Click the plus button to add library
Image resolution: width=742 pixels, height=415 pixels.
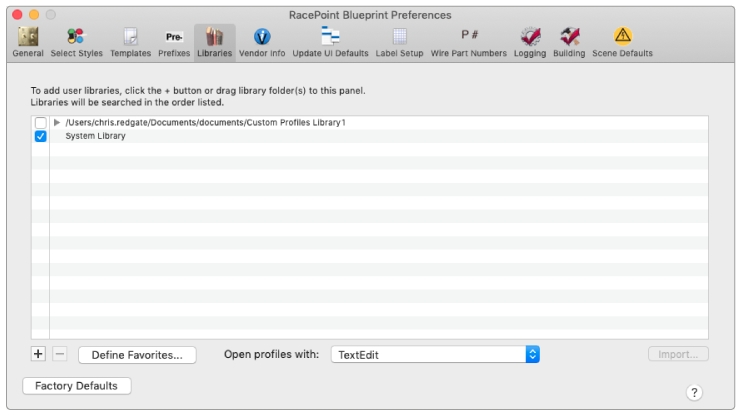click(38, 354)
